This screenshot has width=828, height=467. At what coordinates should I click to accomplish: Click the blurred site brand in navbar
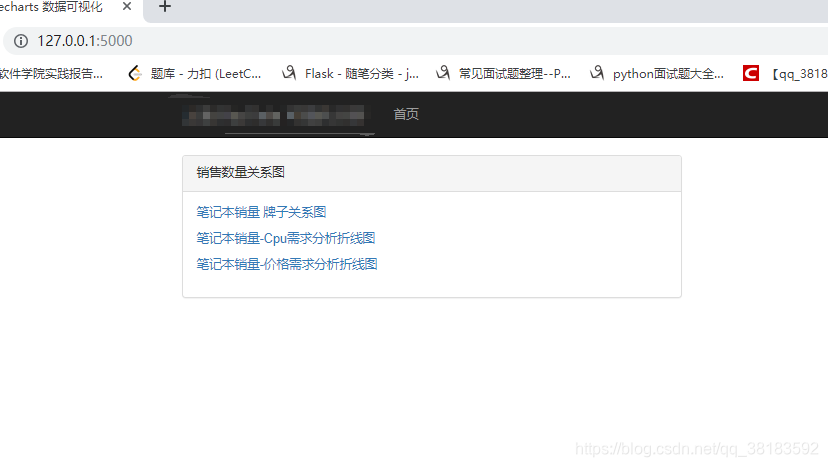[x=273, y=115]
